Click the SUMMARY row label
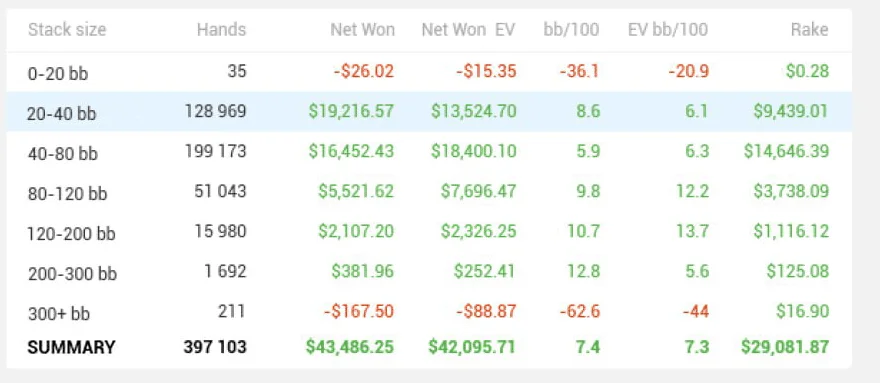This screenshot has width=880, height=383. click(x=71, y=347)
